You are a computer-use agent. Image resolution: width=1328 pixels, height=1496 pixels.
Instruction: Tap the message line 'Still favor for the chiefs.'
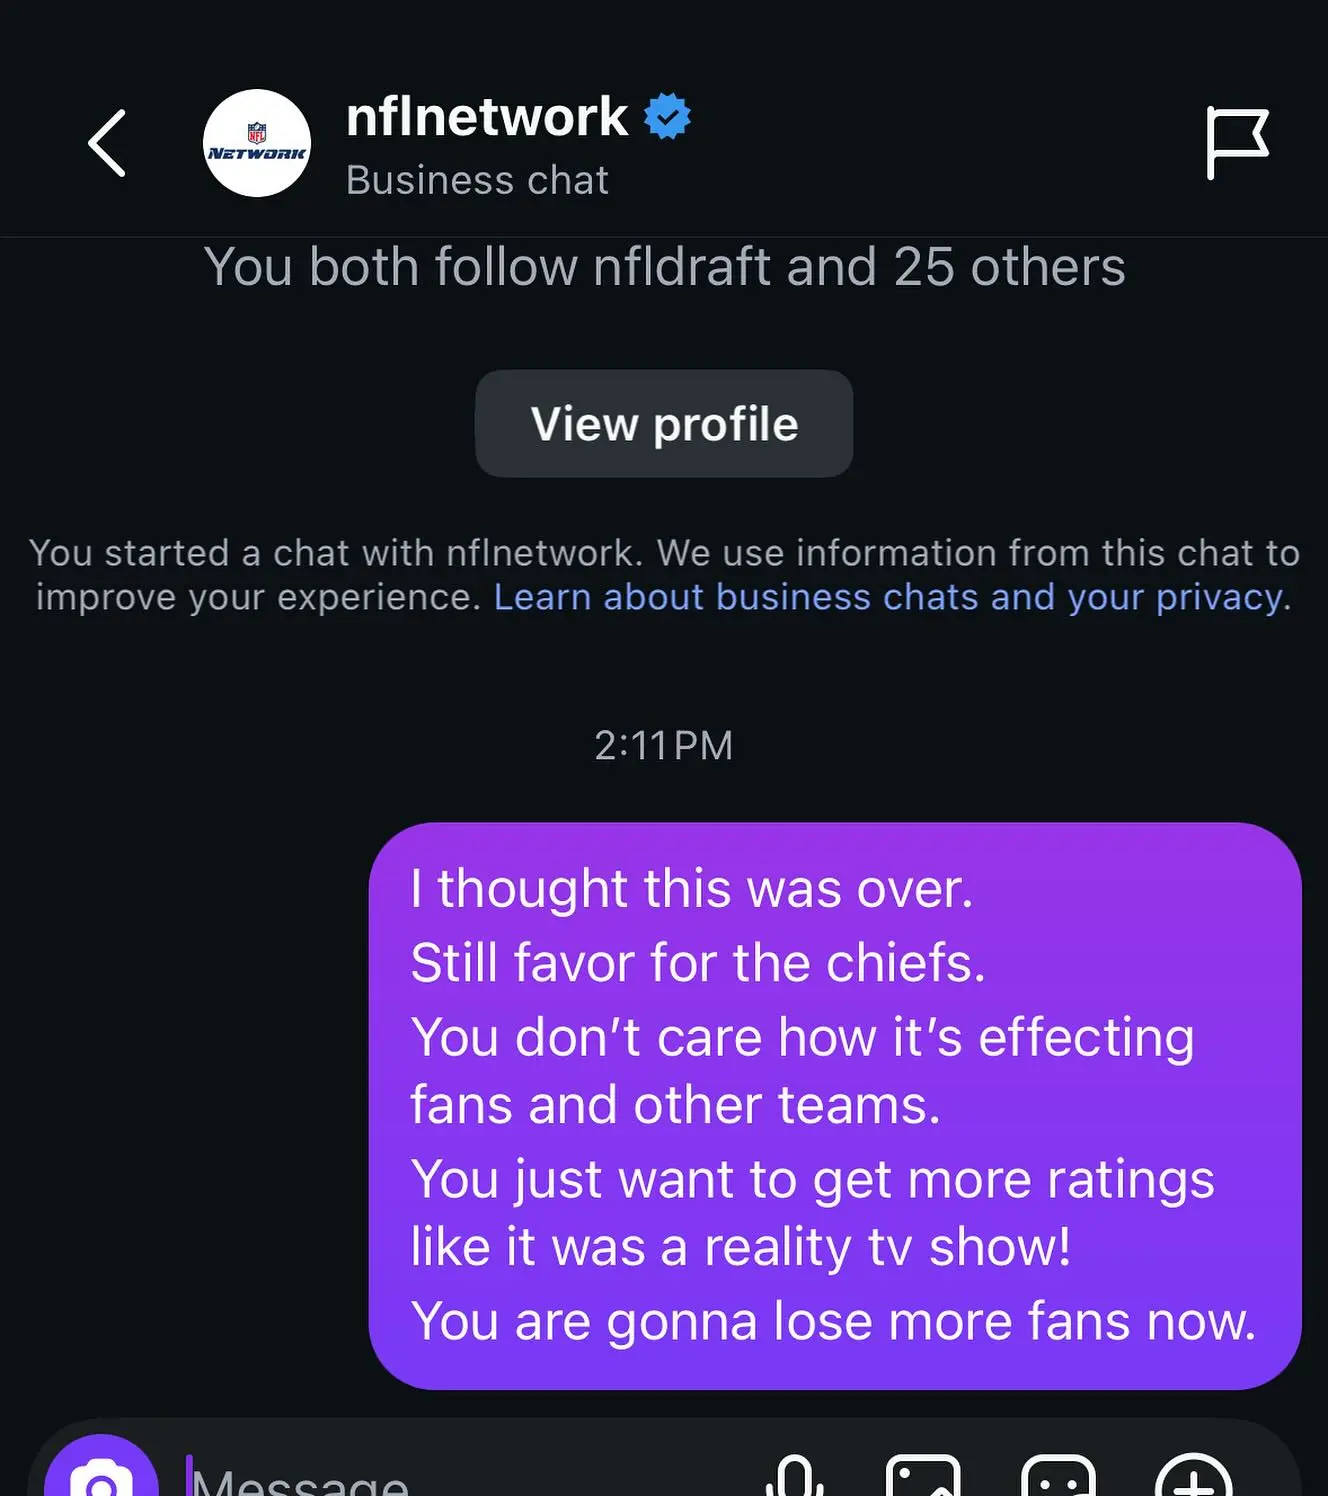tap(698, 962)
